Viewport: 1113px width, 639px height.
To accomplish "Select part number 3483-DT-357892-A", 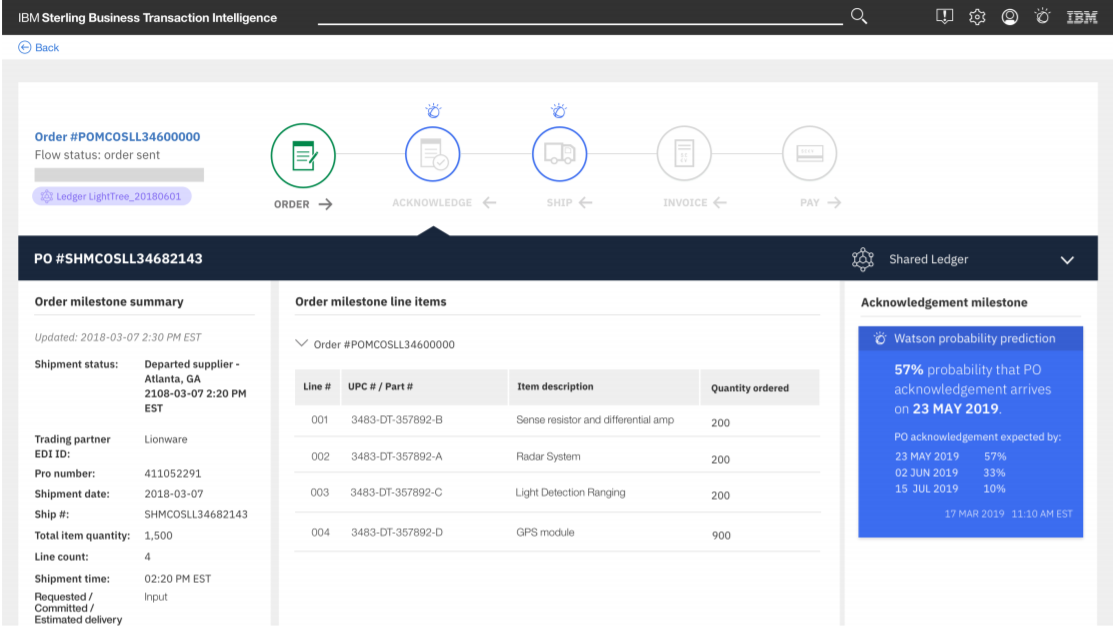I will [x=397, y=457].
